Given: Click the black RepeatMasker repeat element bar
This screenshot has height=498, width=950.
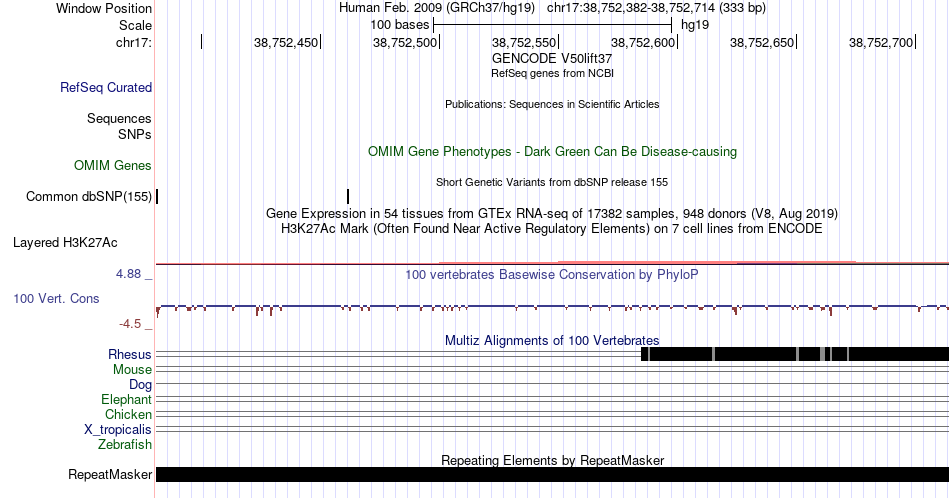Looking at the screenshot, I should [552, 474].
